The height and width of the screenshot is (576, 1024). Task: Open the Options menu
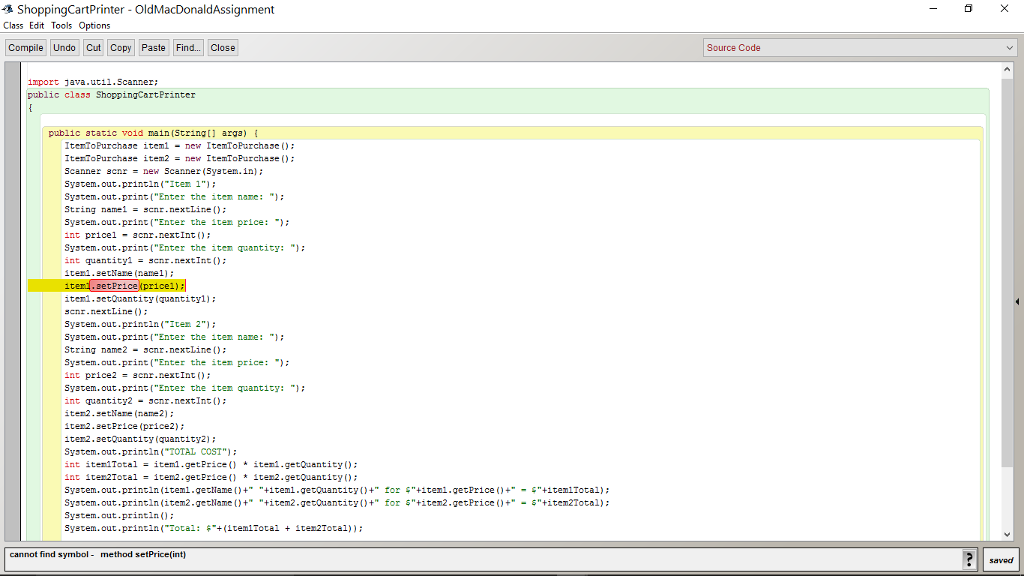click(x=94, y=25)
